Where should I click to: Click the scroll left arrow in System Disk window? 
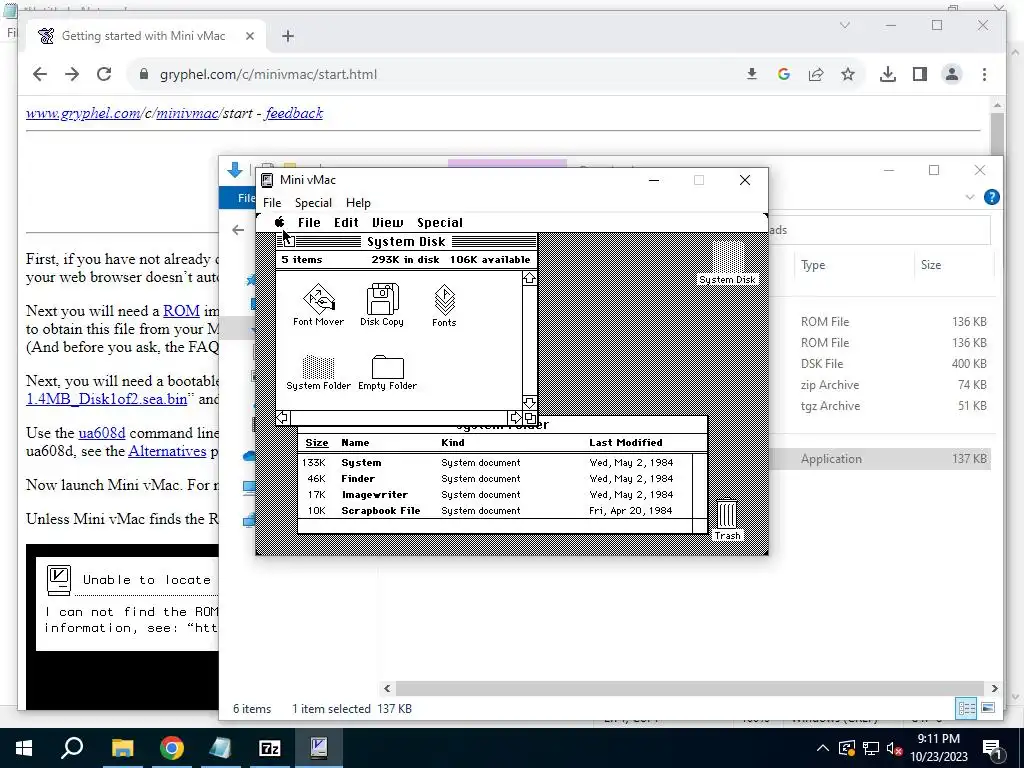tap(282, 418)
